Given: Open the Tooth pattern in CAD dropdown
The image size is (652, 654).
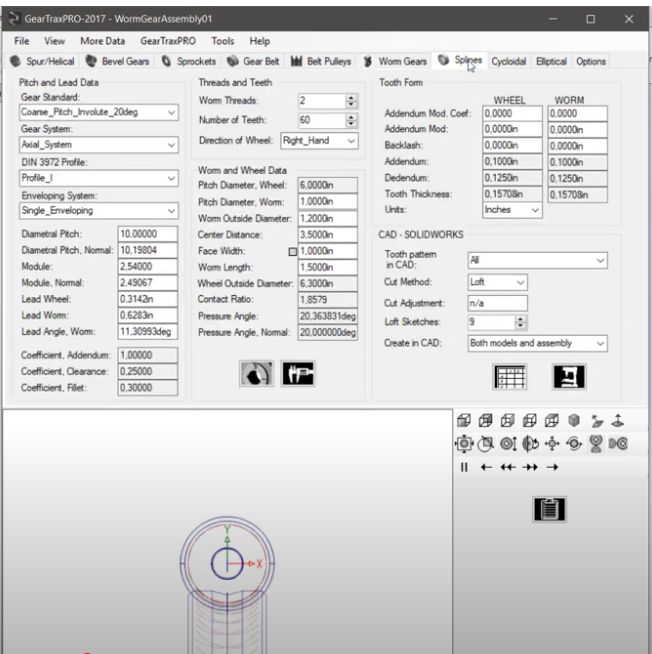Looking at the screenshot, I should click(x=537, y=261).
